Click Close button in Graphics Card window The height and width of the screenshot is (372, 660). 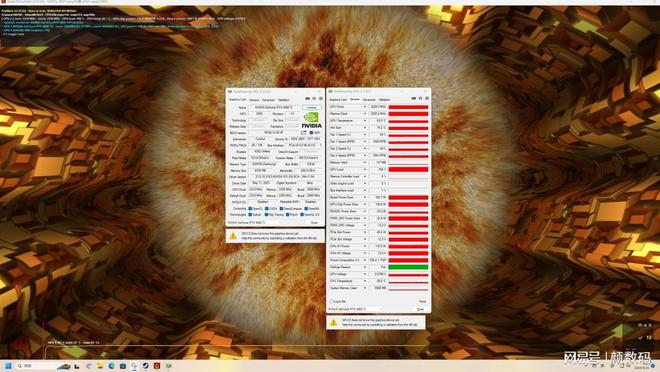[314, 223]
